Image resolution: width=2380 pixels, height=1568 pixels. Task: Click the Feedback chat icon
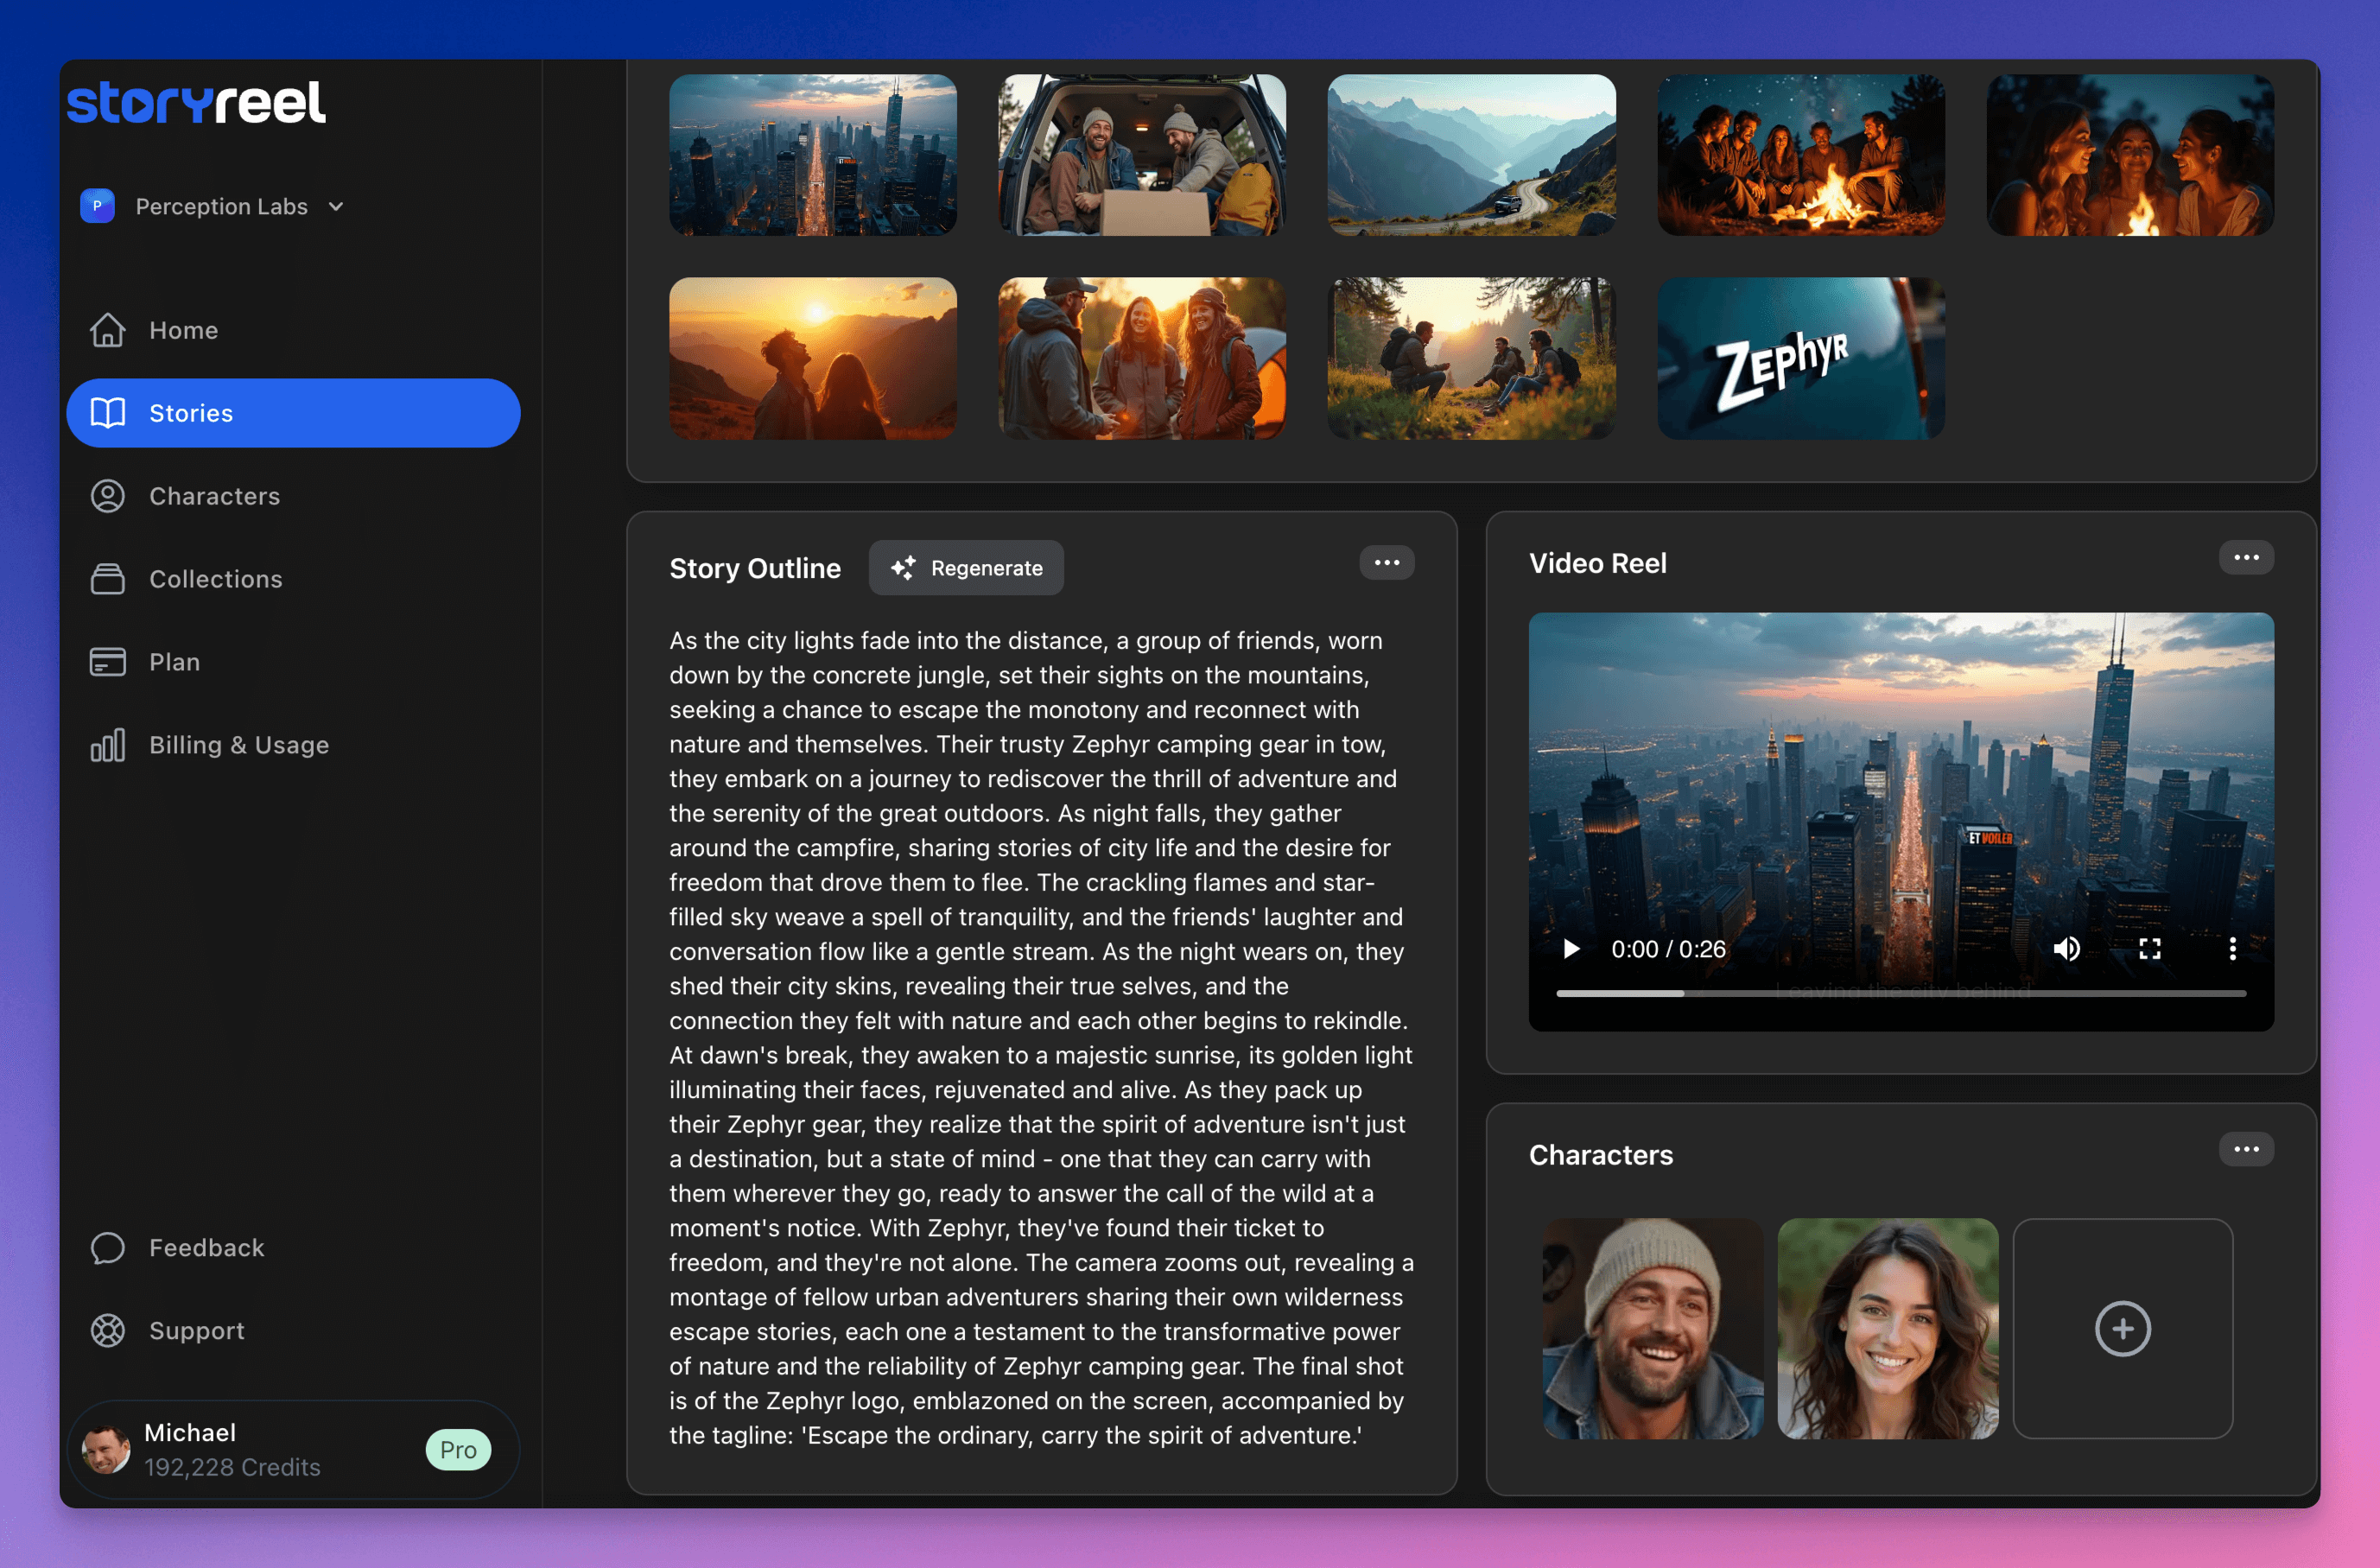point(107,1247)
